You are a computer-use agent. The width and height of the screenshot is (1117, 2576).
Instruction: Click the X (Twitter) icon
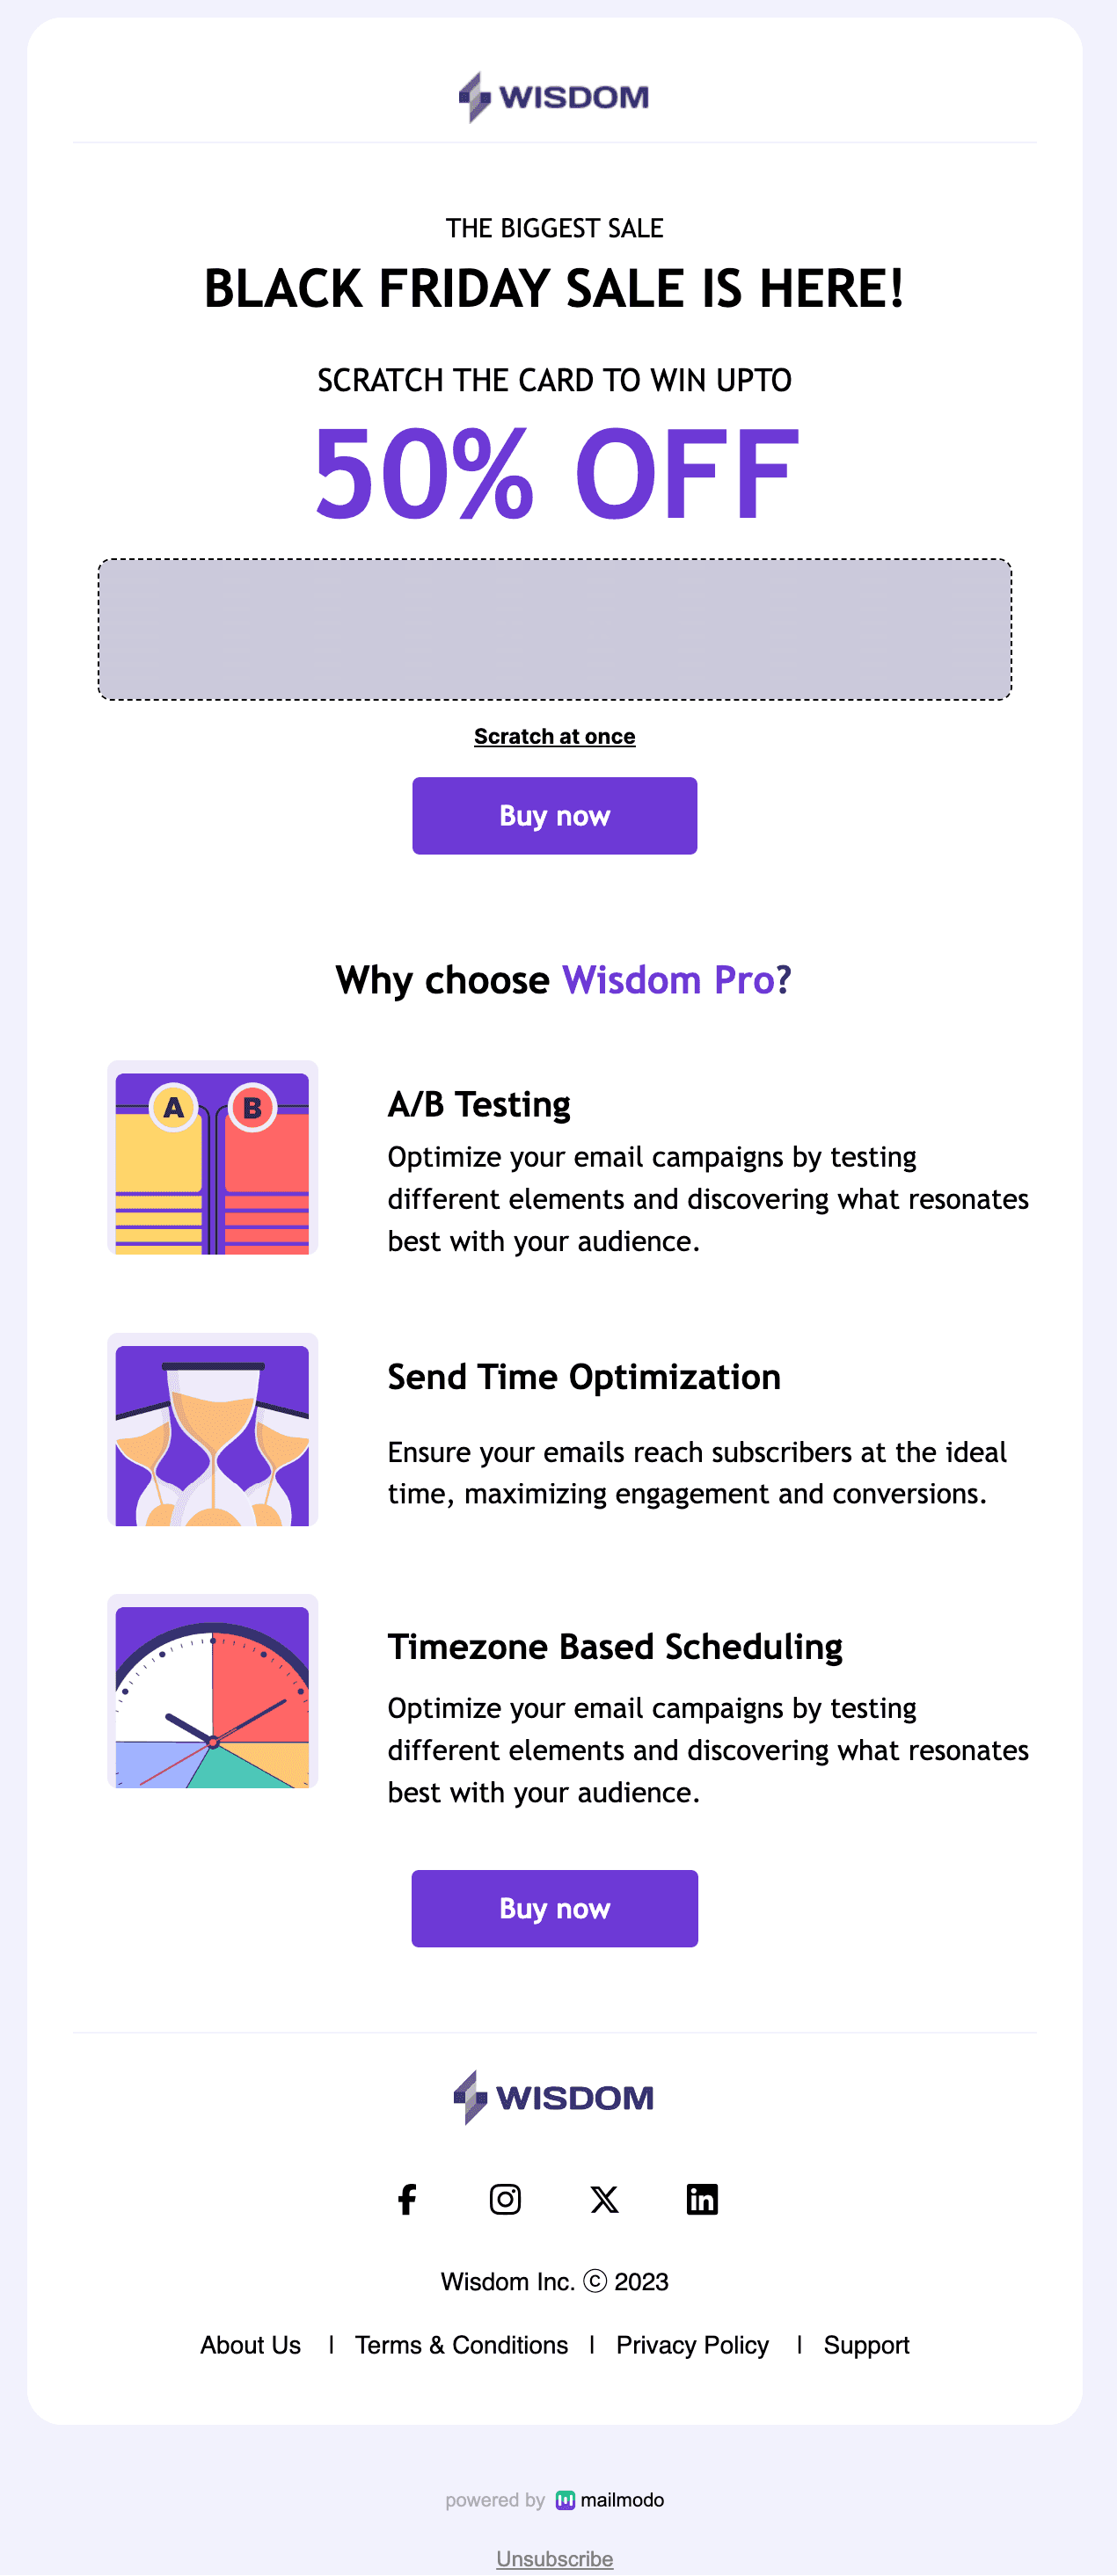click(604, 2199)
